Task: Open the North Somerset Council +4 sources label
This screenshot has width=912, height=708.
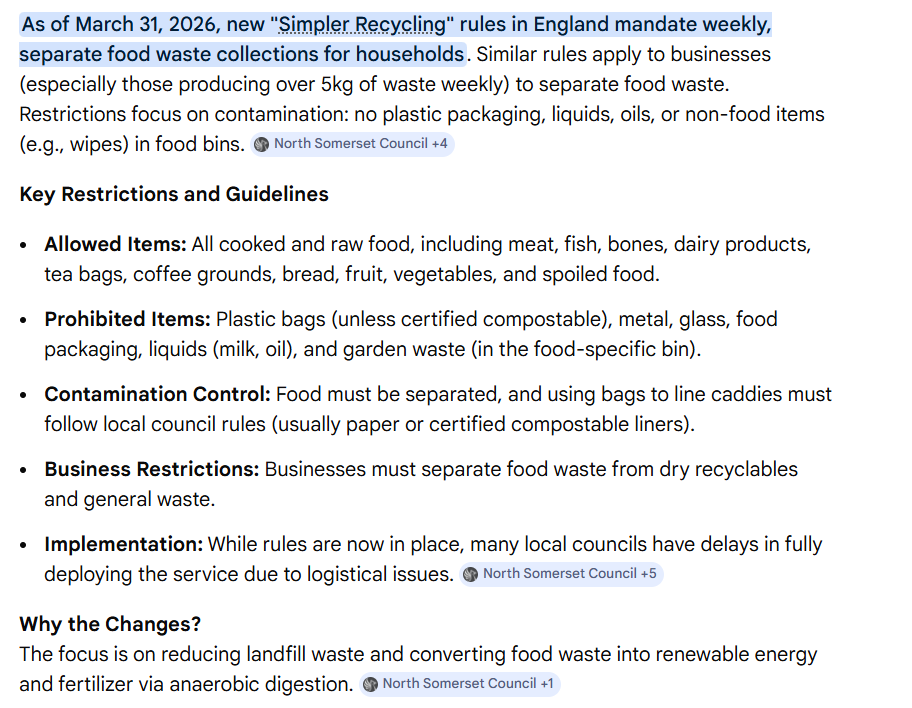Action: pyautogui.click(x=360, y=144)
